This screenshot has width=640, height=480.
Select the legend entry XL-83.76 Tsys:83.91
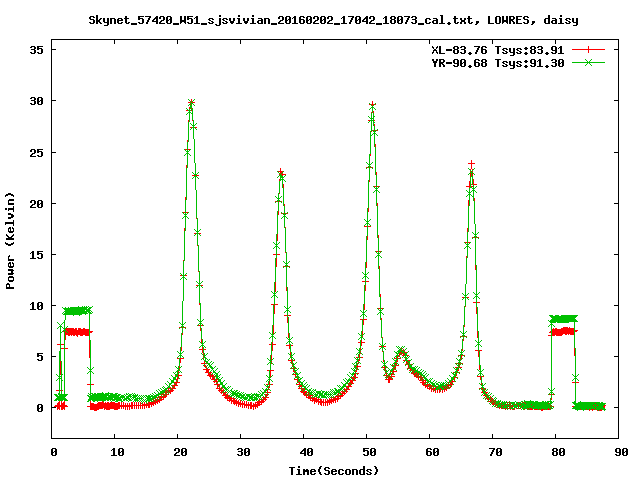click(498, 50)
